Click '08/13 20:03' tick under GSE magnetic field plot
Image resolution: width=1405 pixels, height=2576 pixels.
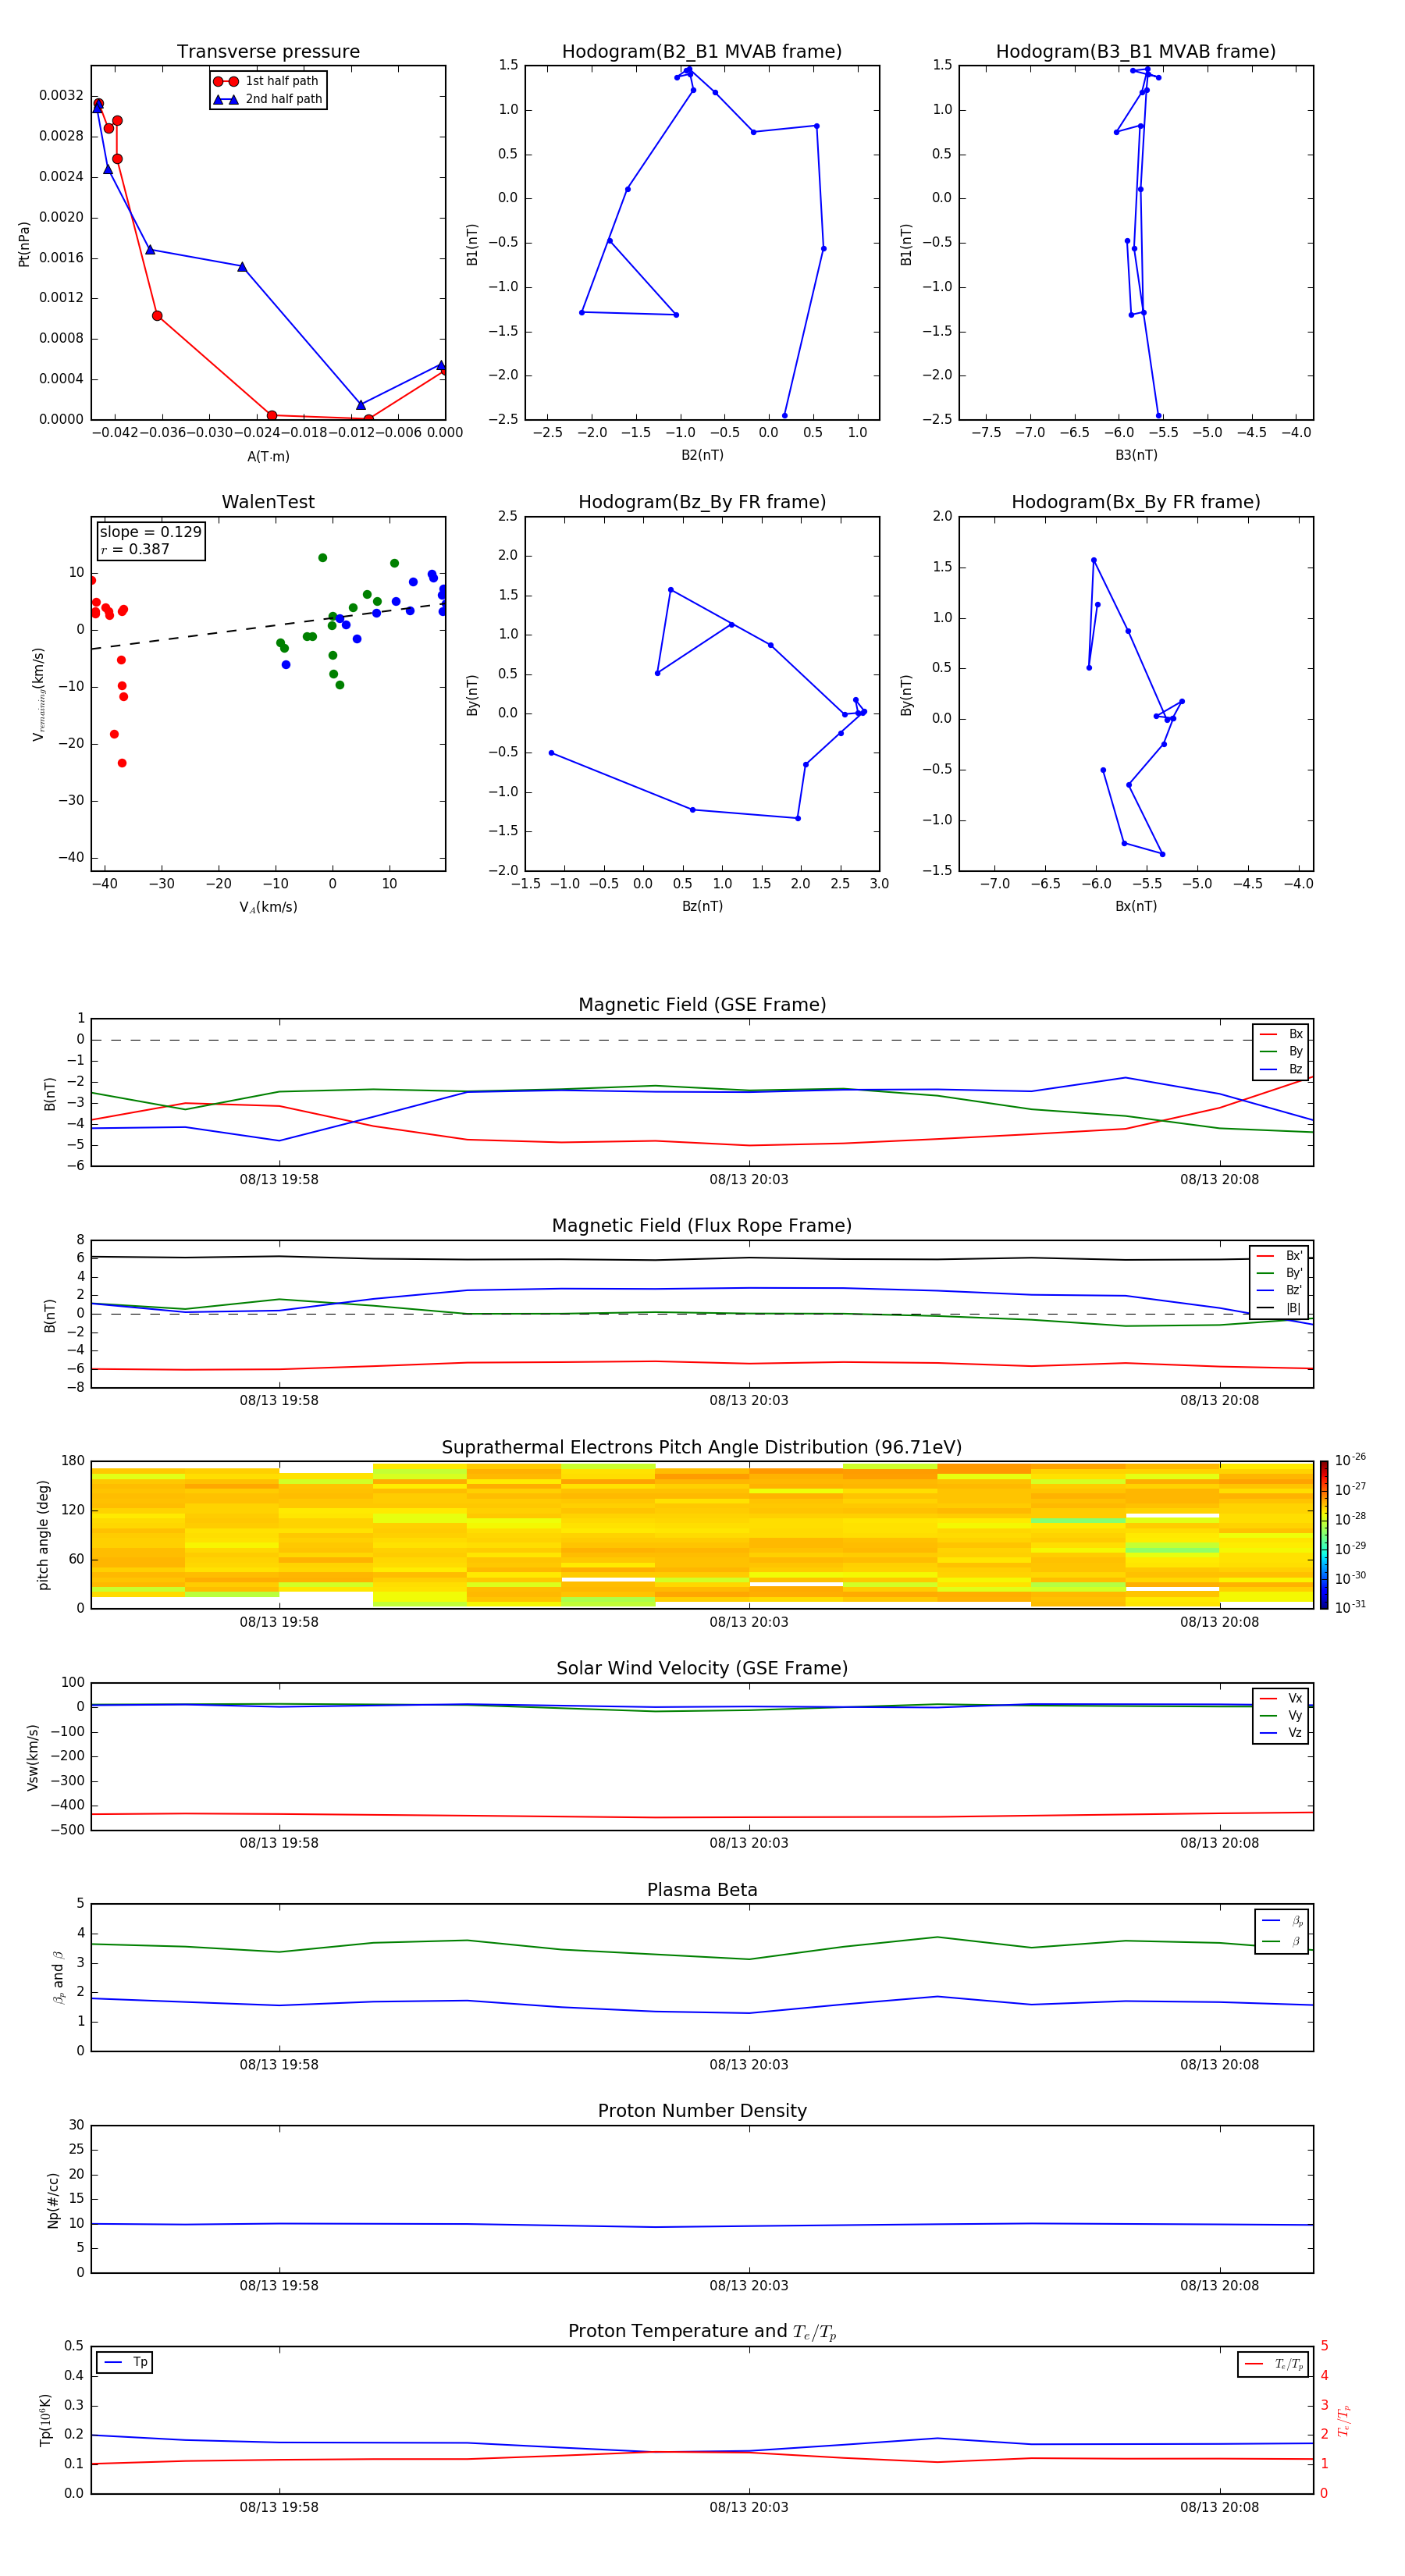[749, 1179]
